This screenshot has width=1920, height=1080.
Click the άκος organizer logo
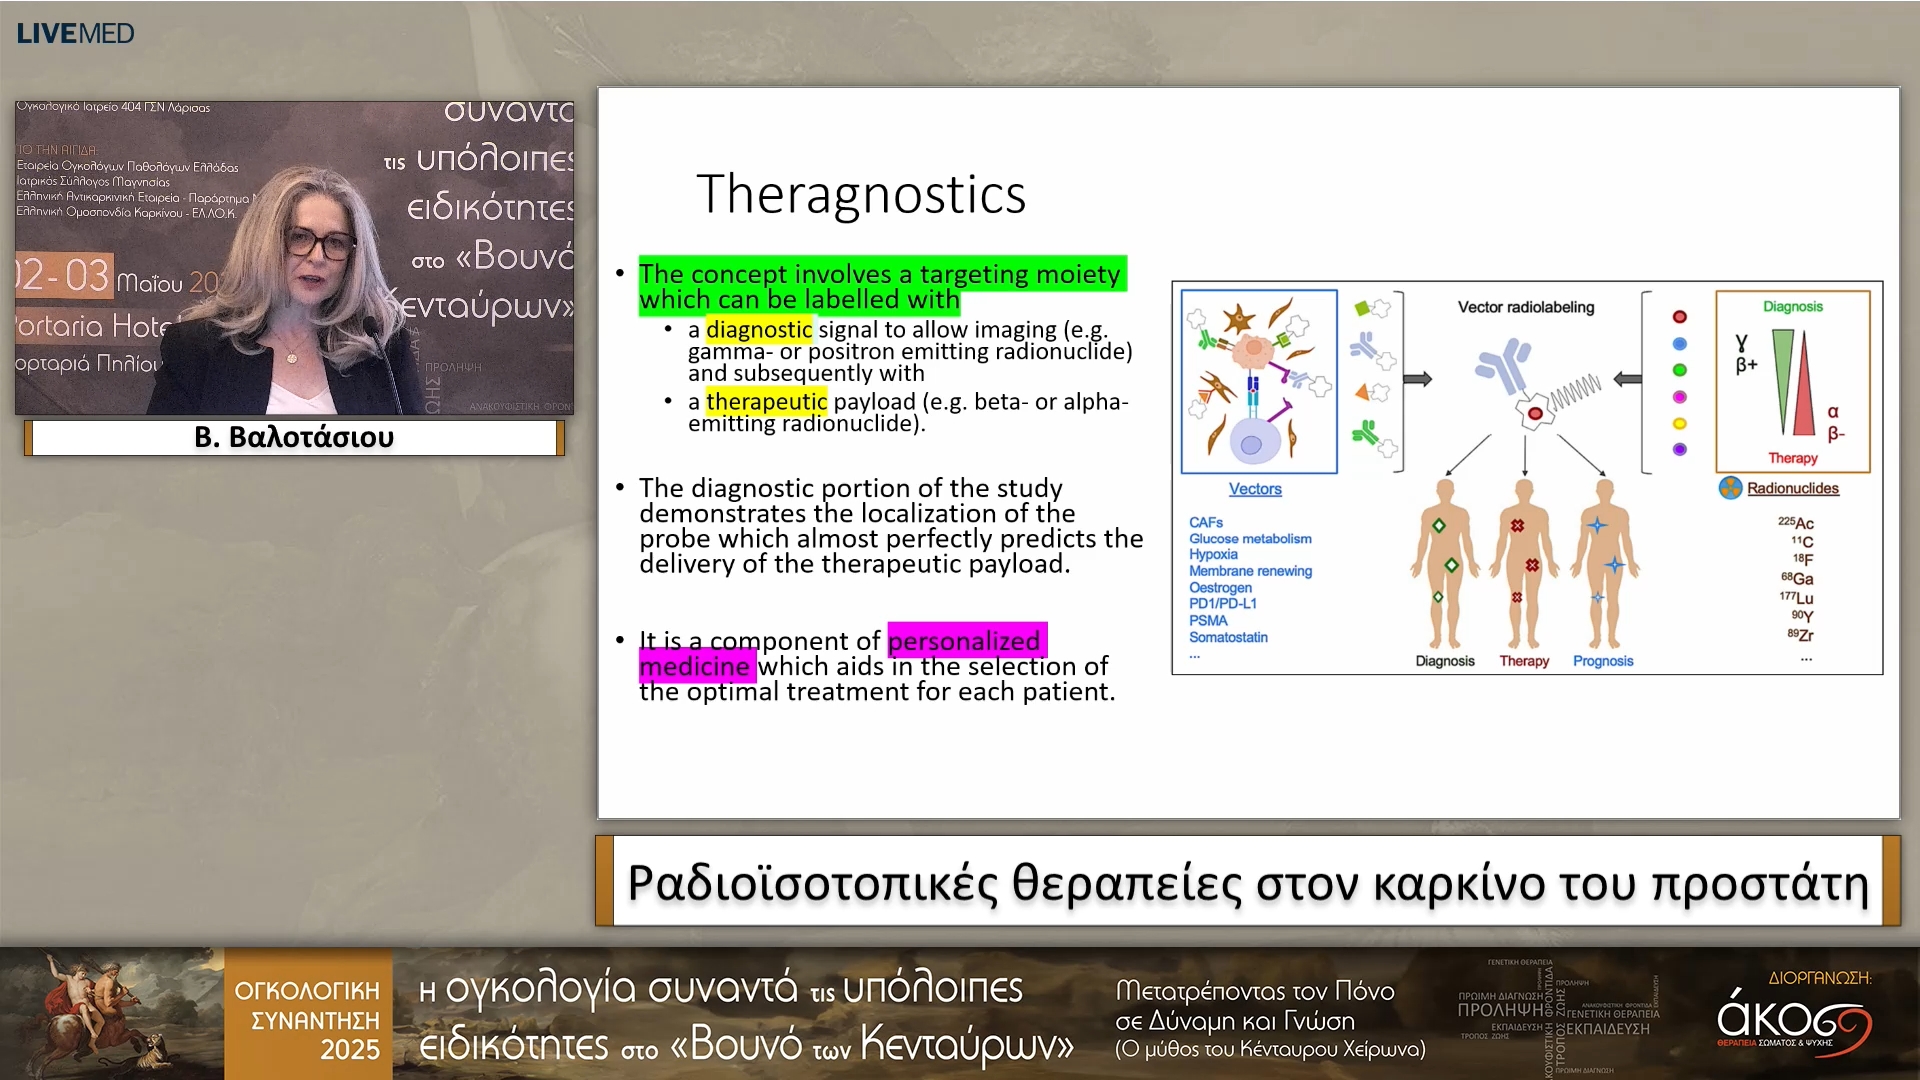[x=1794, y=1014]
